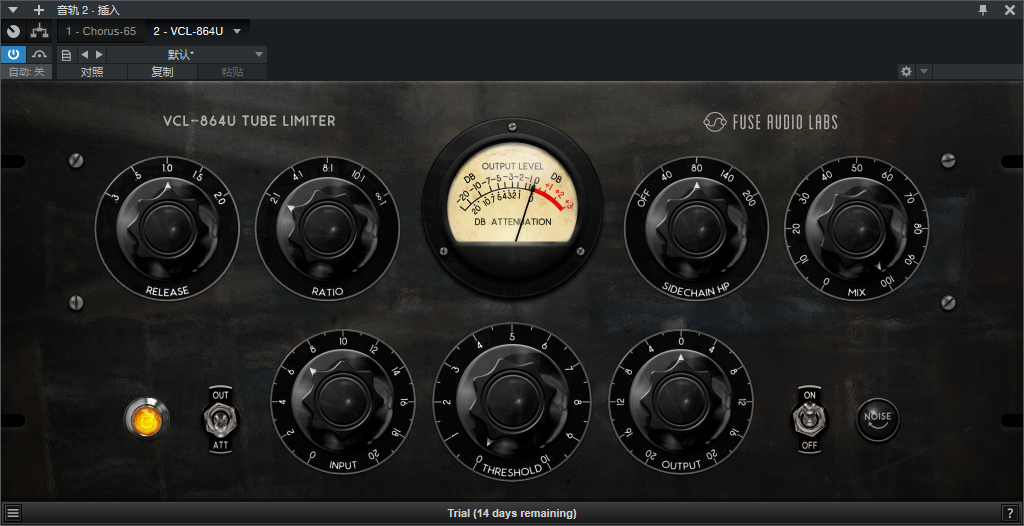Open the hamburger menu at bottom left
This screenshot has width=1024, height=526.
click(x=12, y=513)
